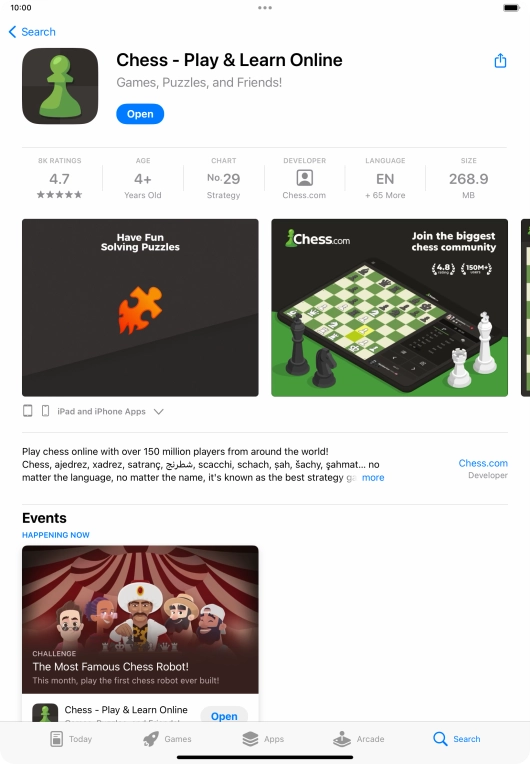Switch to the Games tab
Viewport: 530px width, 764px height.
click(167, 739)
